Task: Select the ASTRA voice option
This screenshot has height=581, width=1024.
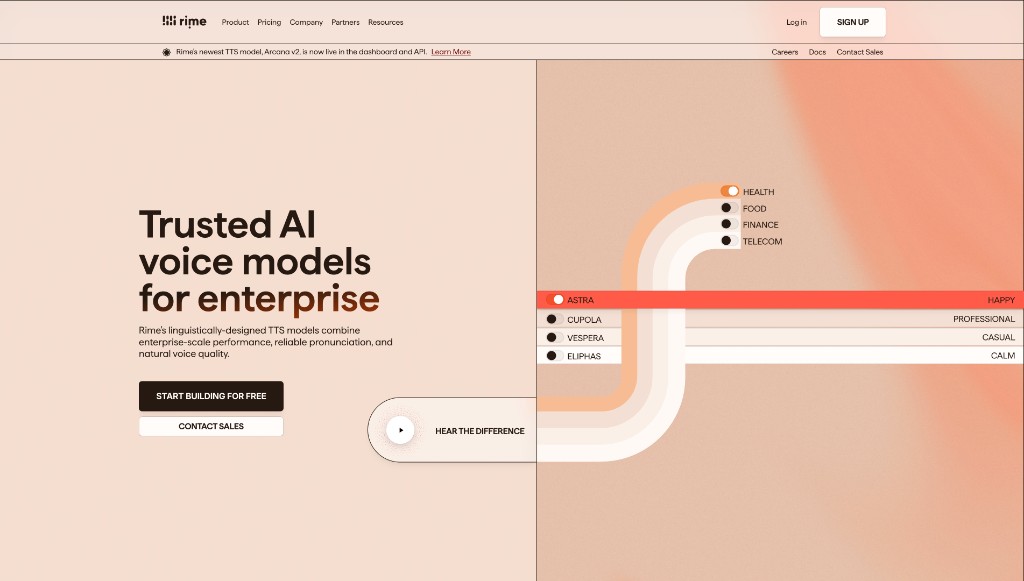Action: (555, 300)
